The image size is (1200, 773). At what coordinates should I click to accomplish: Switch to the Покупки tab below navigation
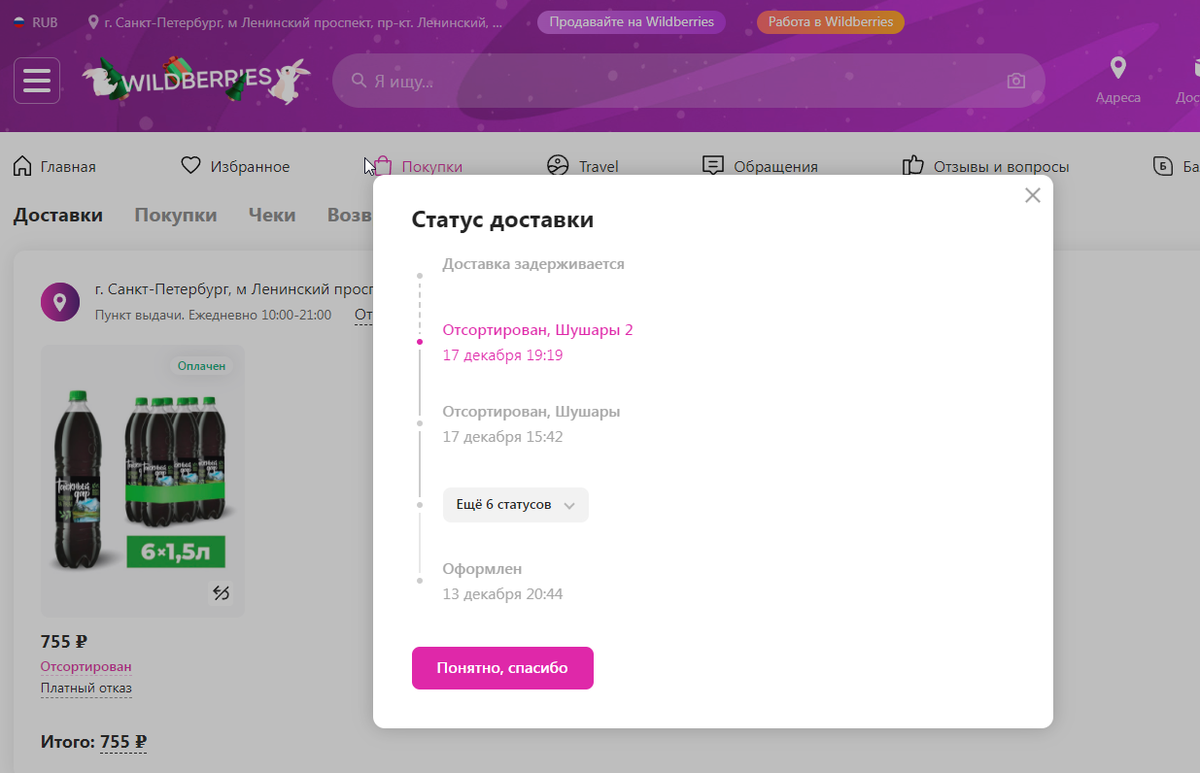[176, 215]
